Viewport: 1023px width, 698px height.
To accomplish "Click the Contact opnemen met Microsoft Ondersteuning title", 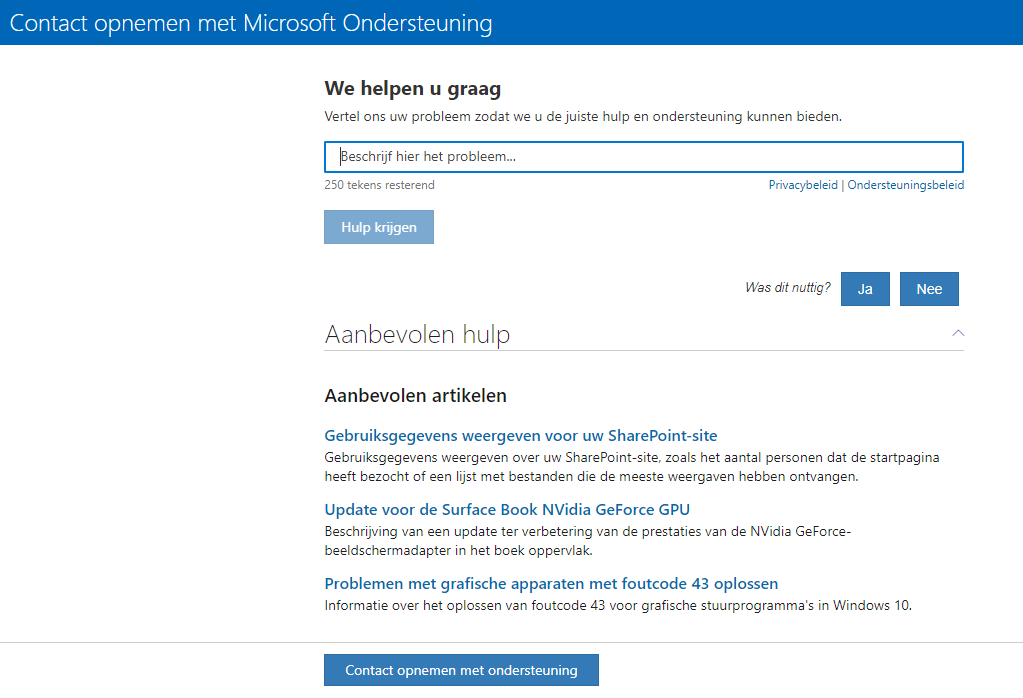I will click(x=251, y=23).
